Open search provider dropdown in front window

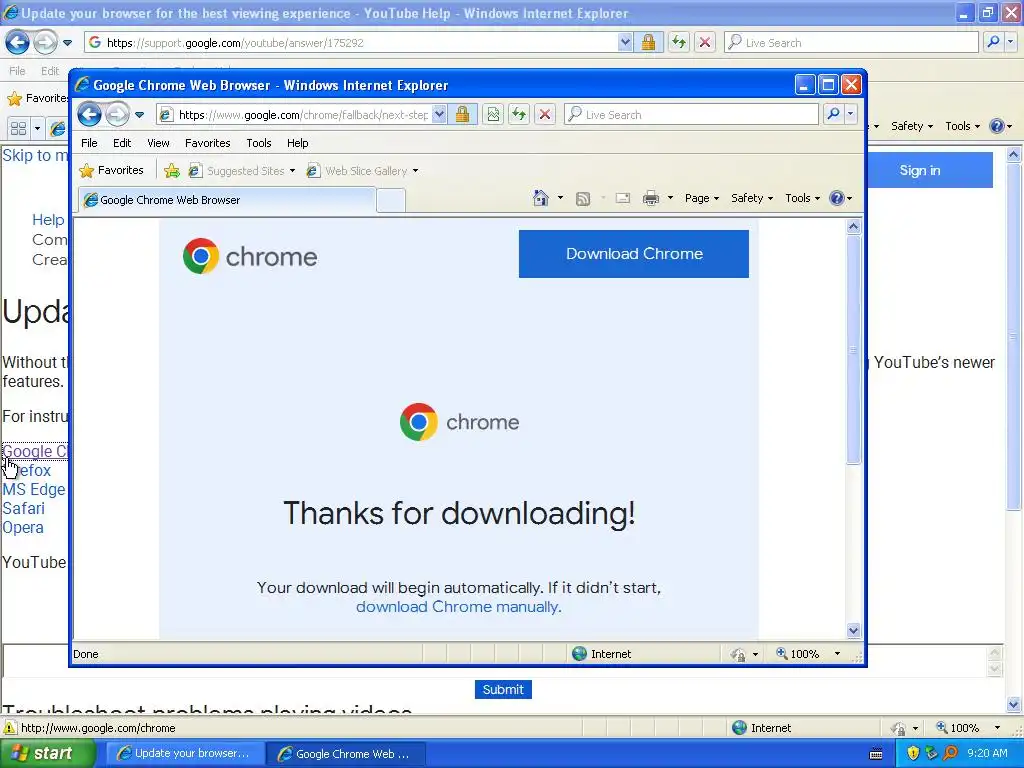[x=850, y=115]
